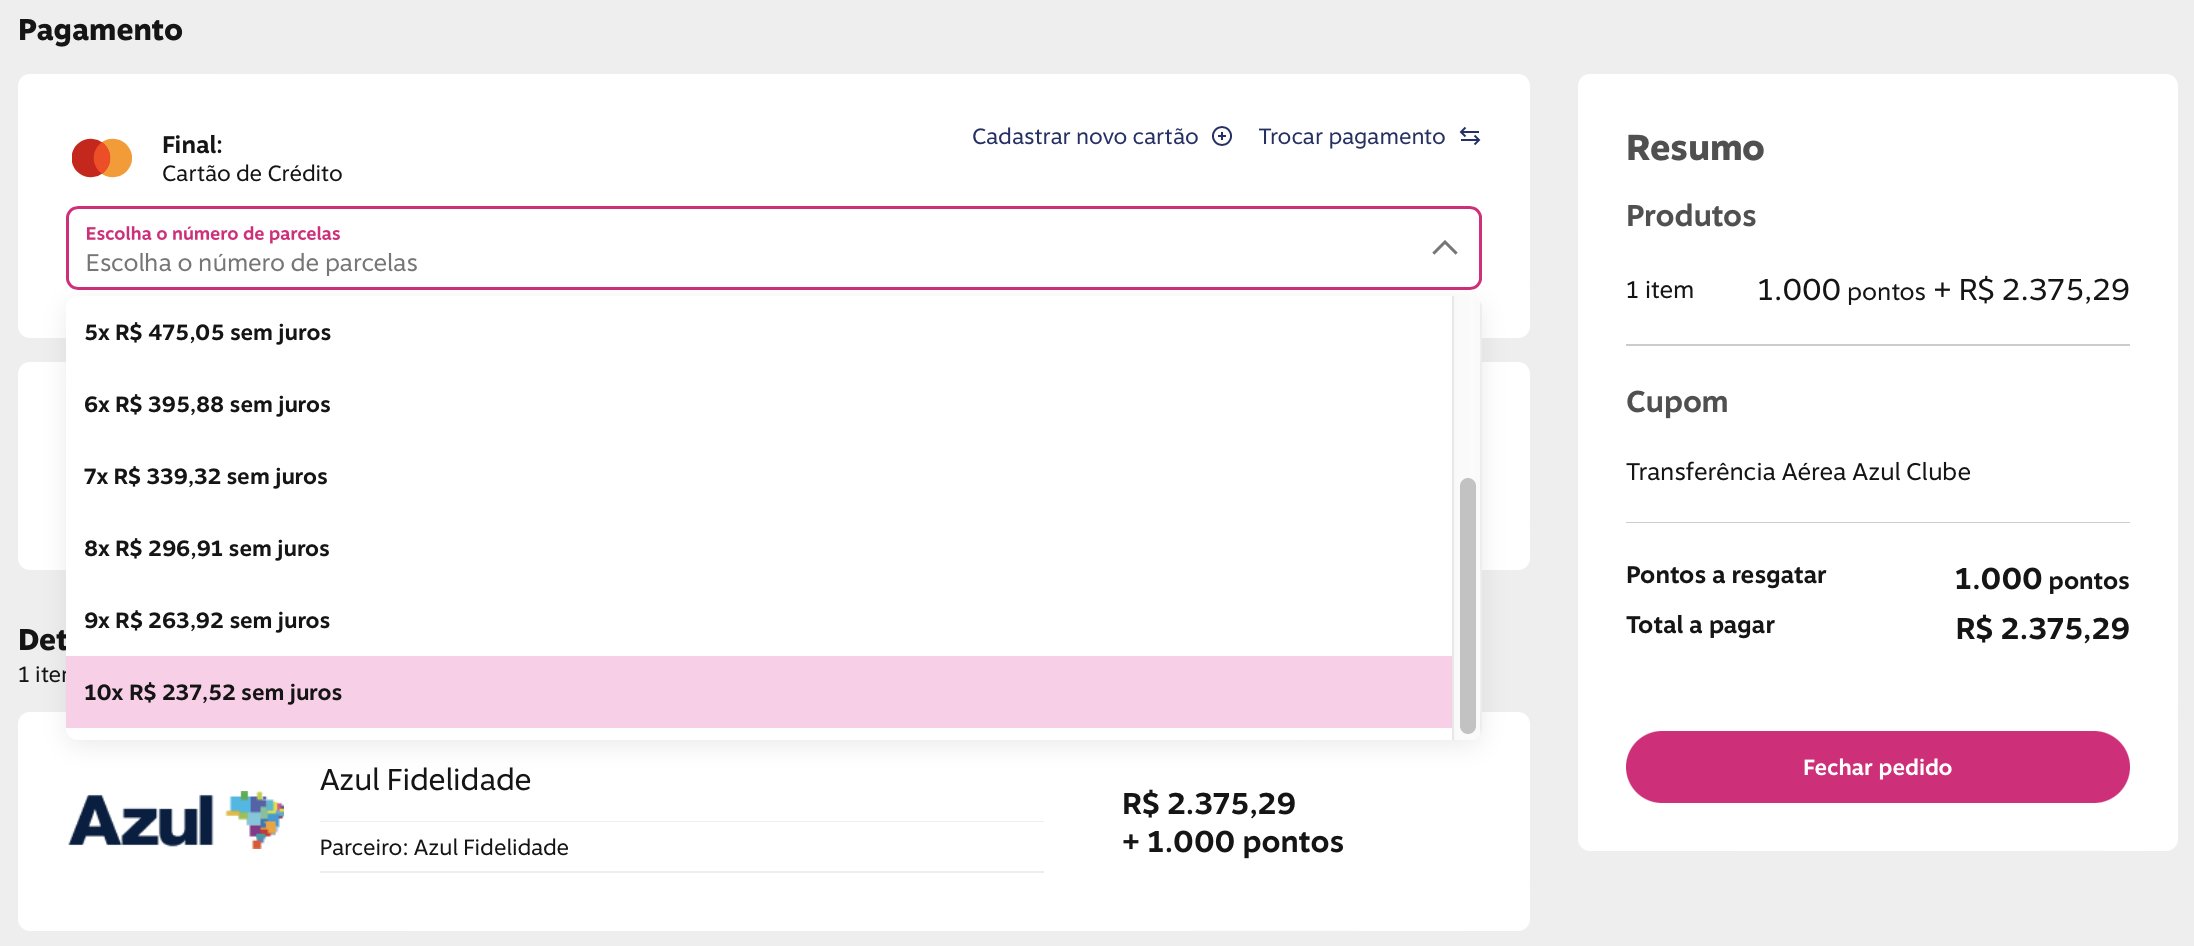The width and height of the screenshot is (2194, 946).
Task: Click the plus icon beside Cadastrar novo cartão
Action: [x=1222, y=136]
